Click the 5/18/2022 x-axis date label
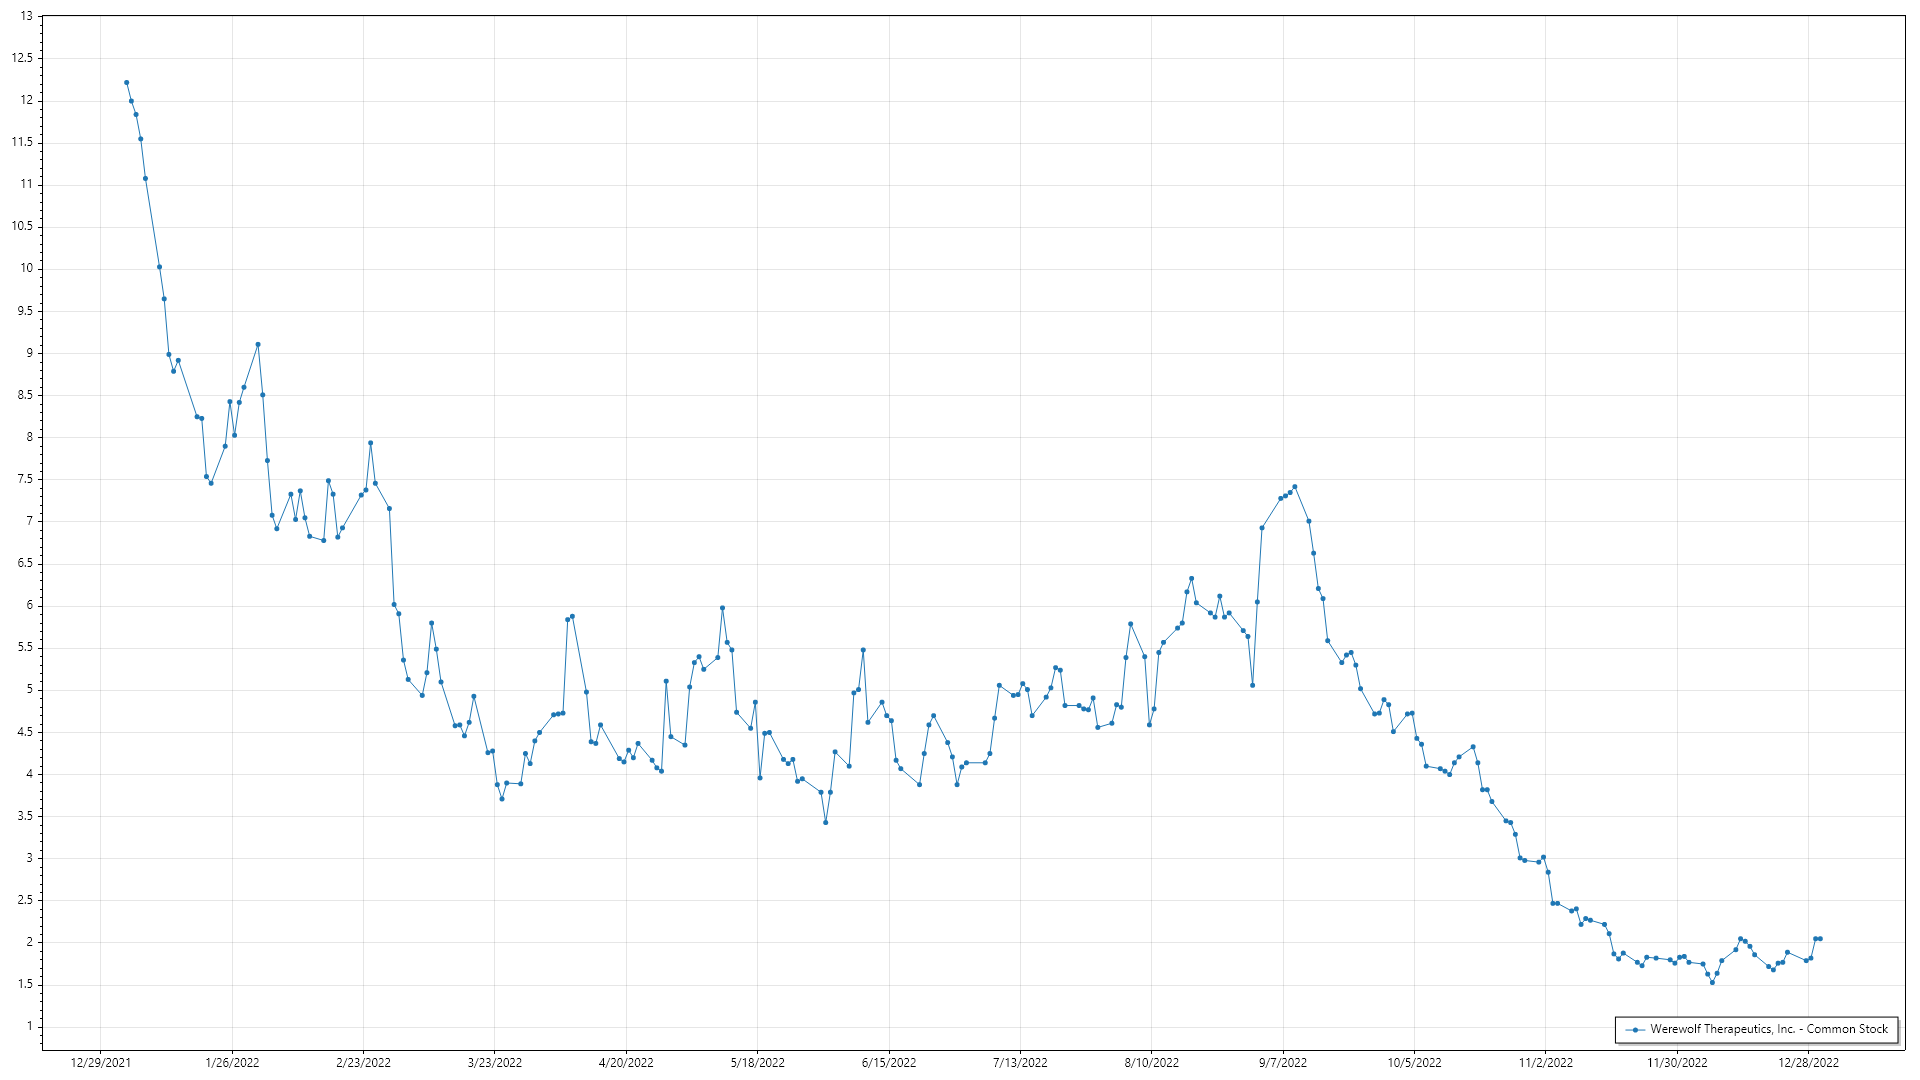The image size is (1920, 1080). (757, 1063)
